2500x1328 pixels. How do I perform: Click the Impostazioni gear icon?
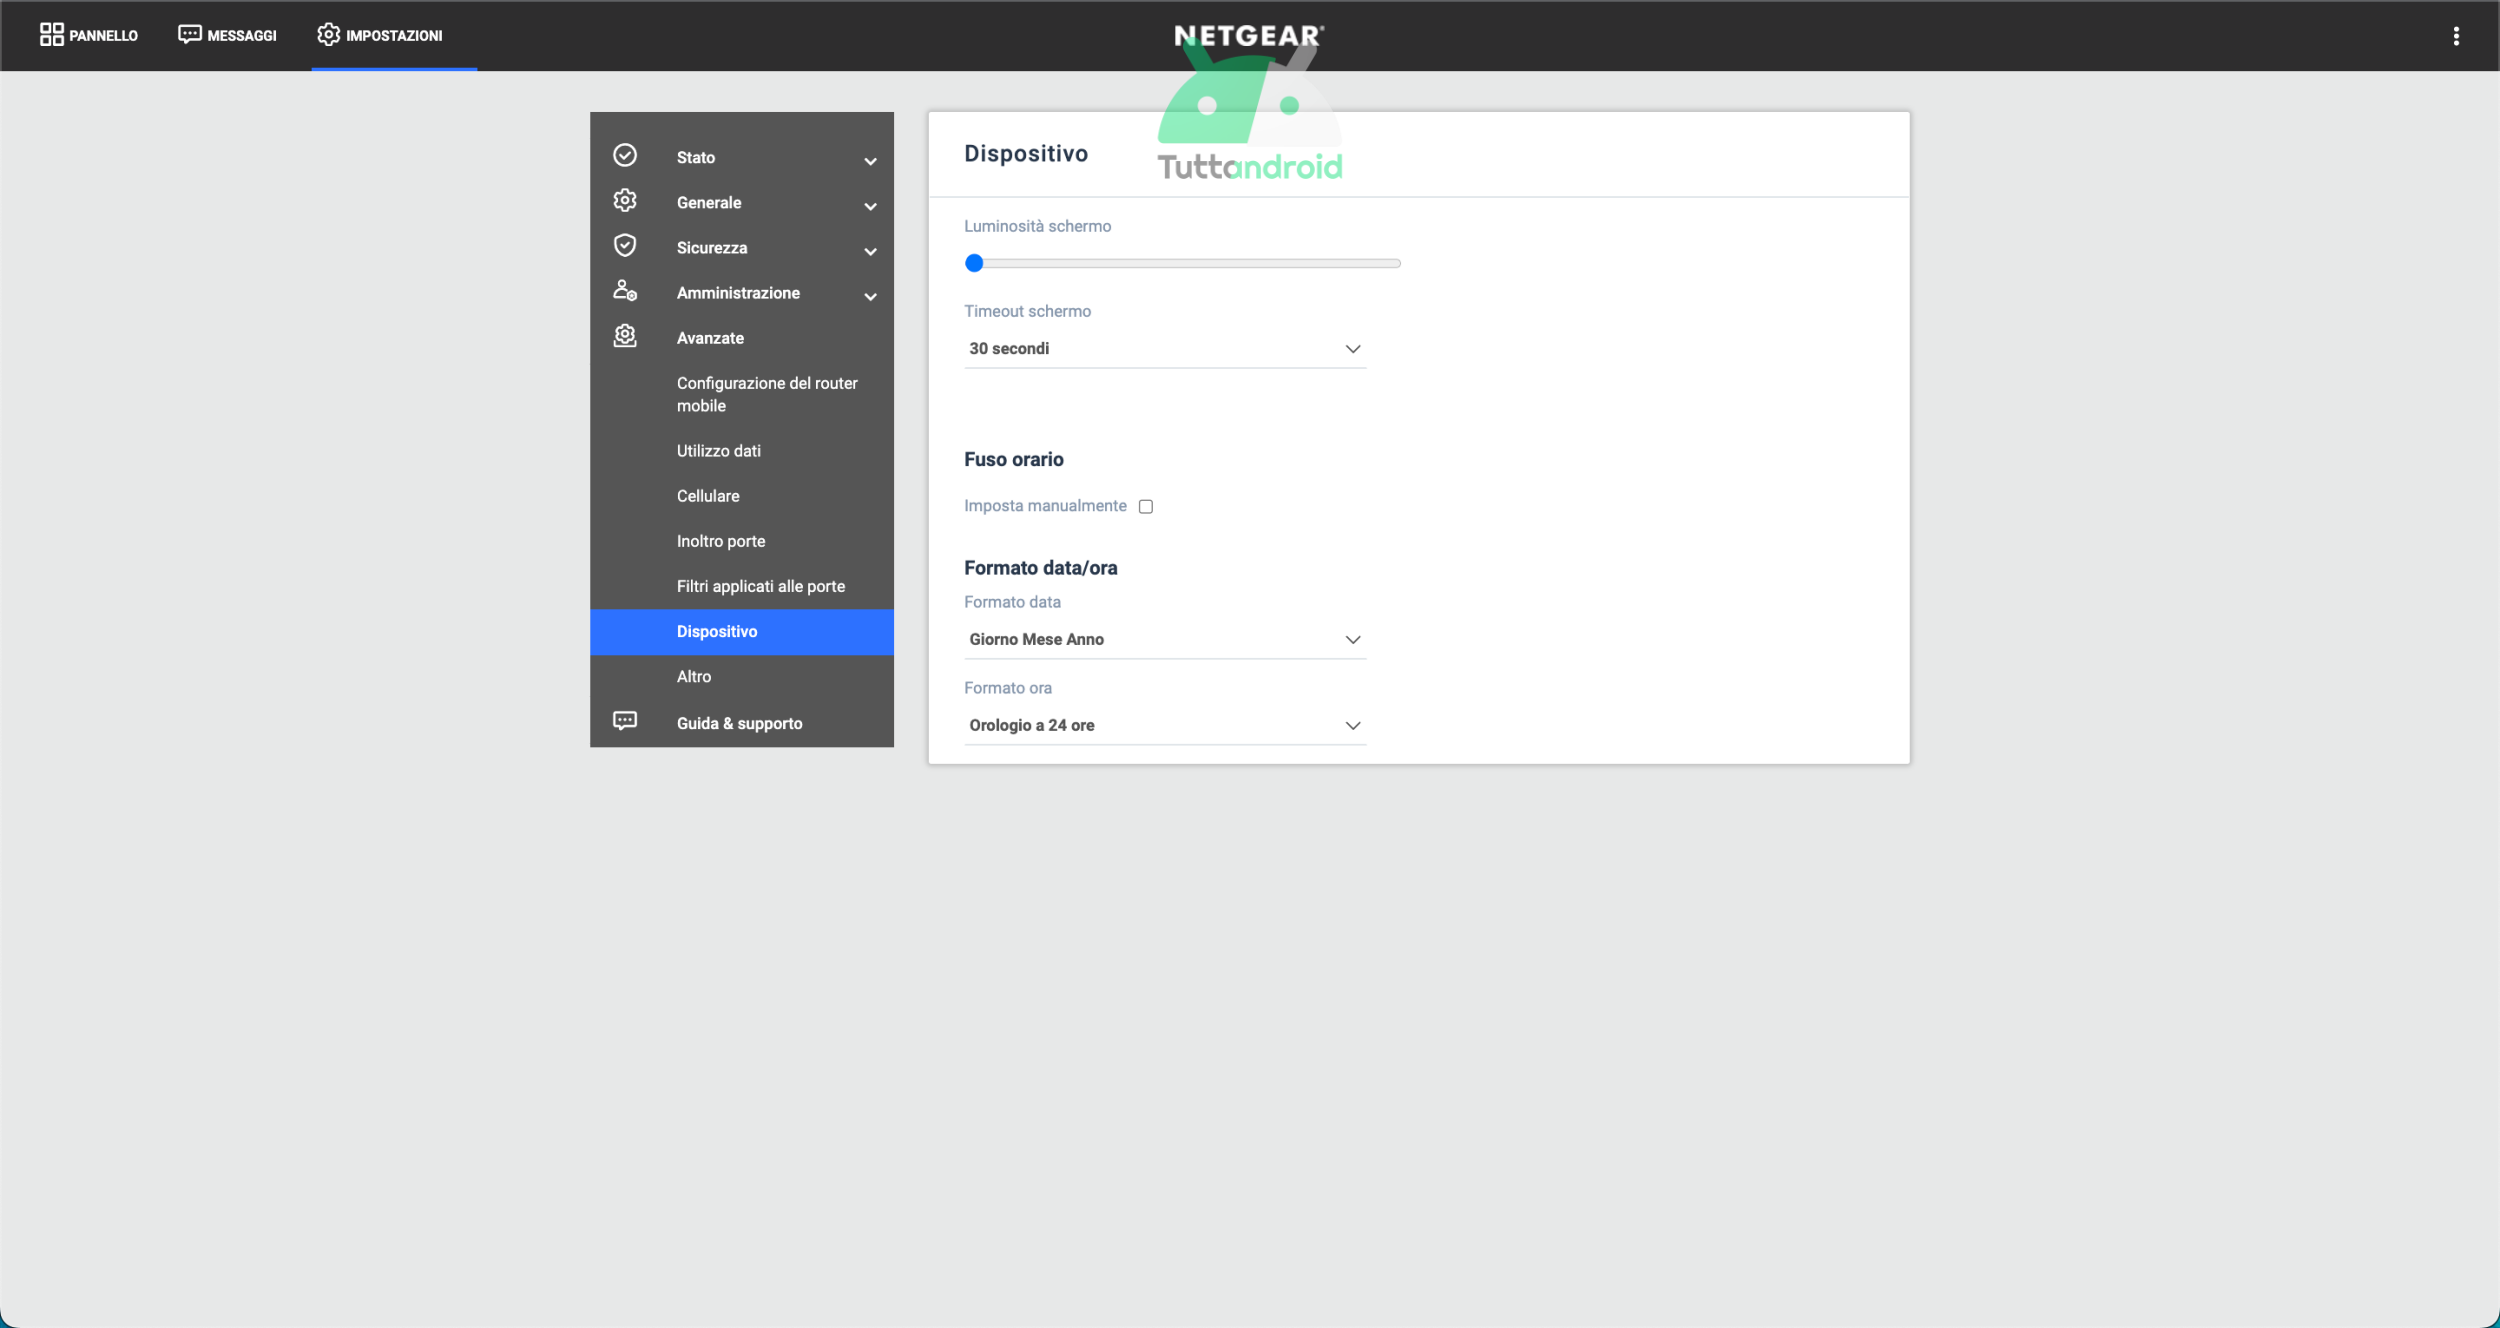point(328,35)
